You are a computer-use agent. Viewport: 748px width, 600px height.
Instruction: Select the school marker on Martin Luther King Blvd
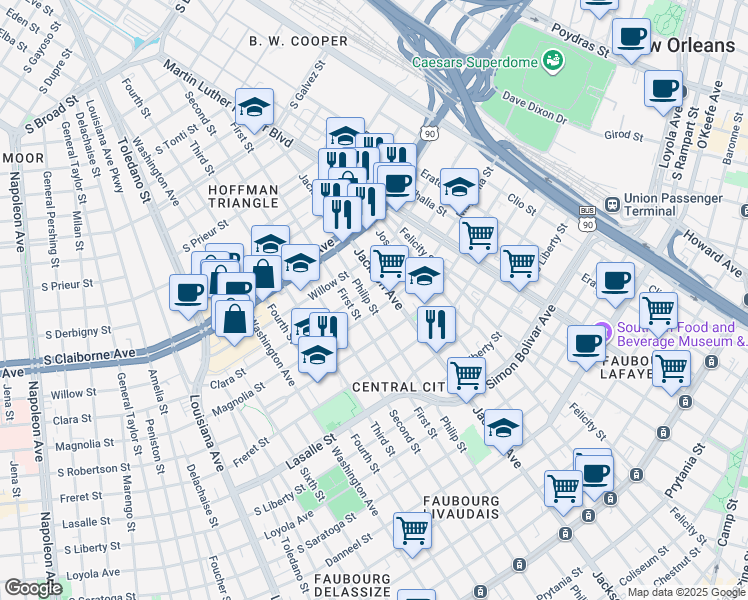pos(256,107)
